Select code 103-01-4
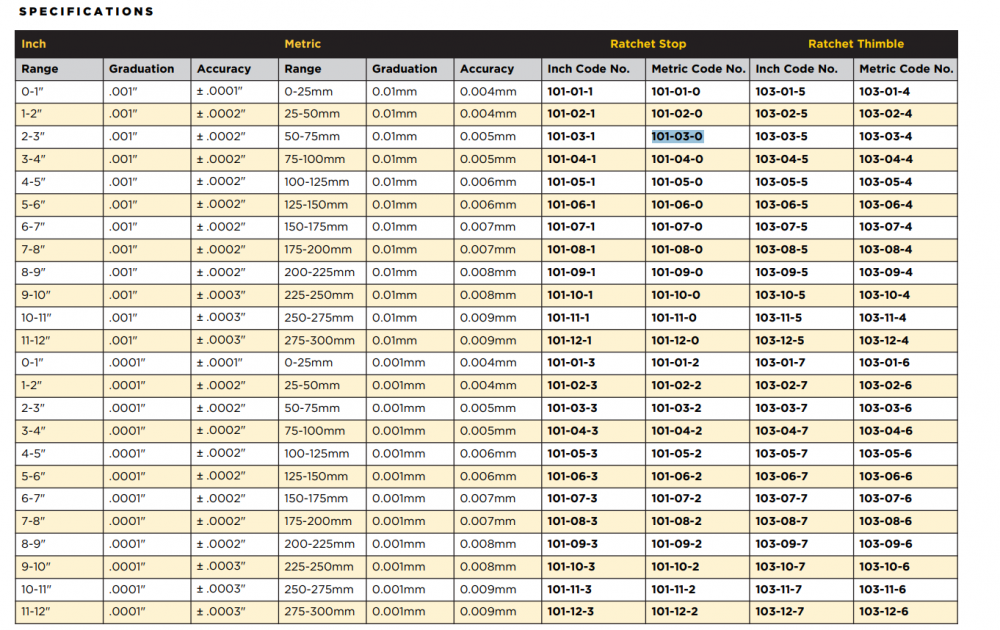Viewport: 1000px width, 630px height. 885,91
